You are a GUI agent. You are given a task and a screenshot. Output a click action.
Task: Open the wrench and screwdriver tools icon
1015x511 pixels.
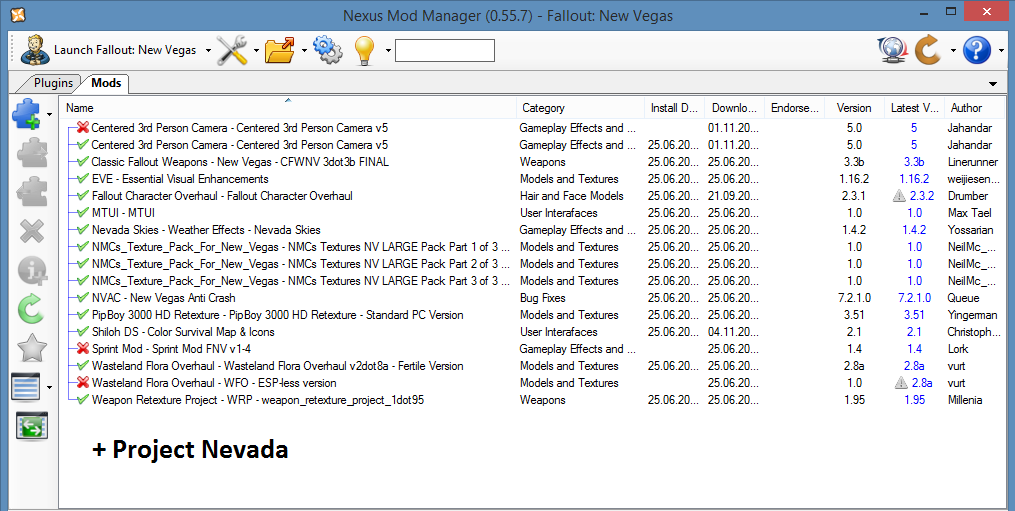[x=231, y=50]
